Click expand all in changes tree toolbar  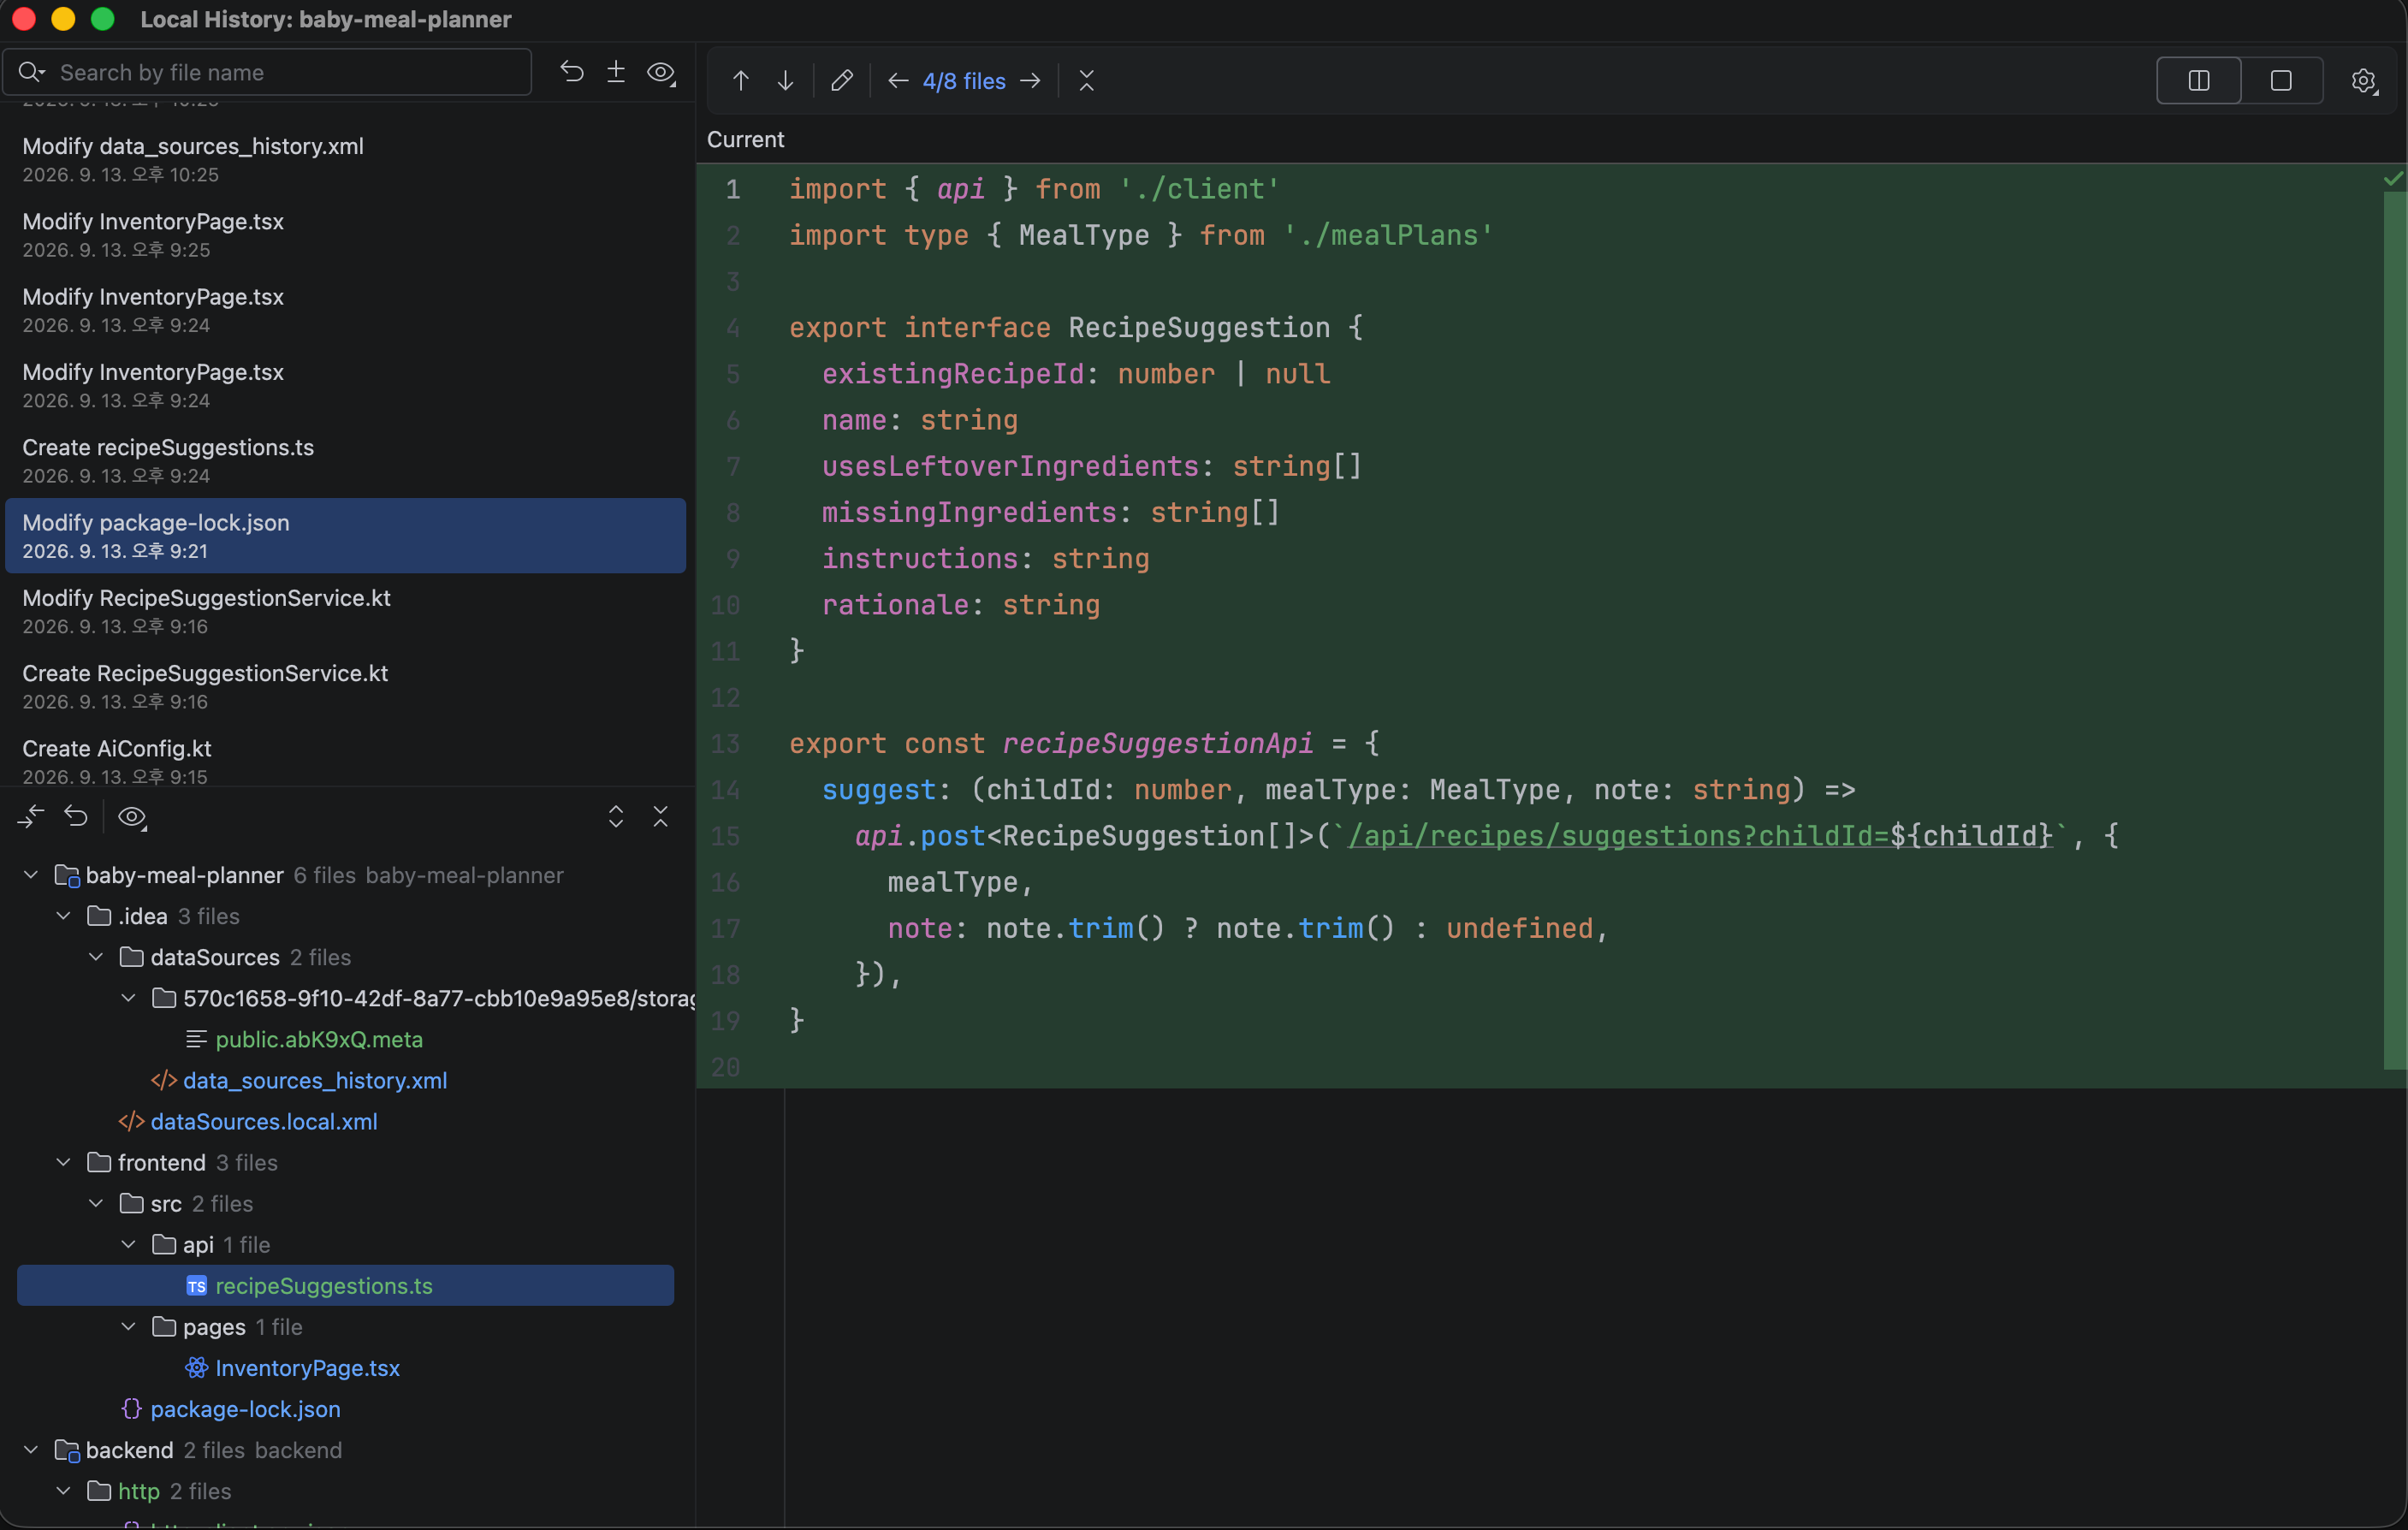[616, 817]
